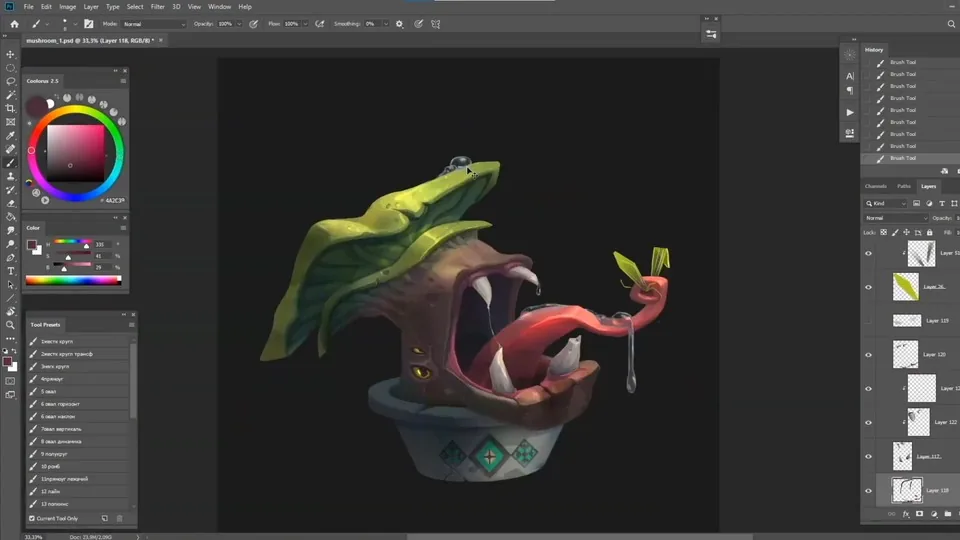Open the tool preset picker arrow
The image size is (960, 540).
coord(47,24)
